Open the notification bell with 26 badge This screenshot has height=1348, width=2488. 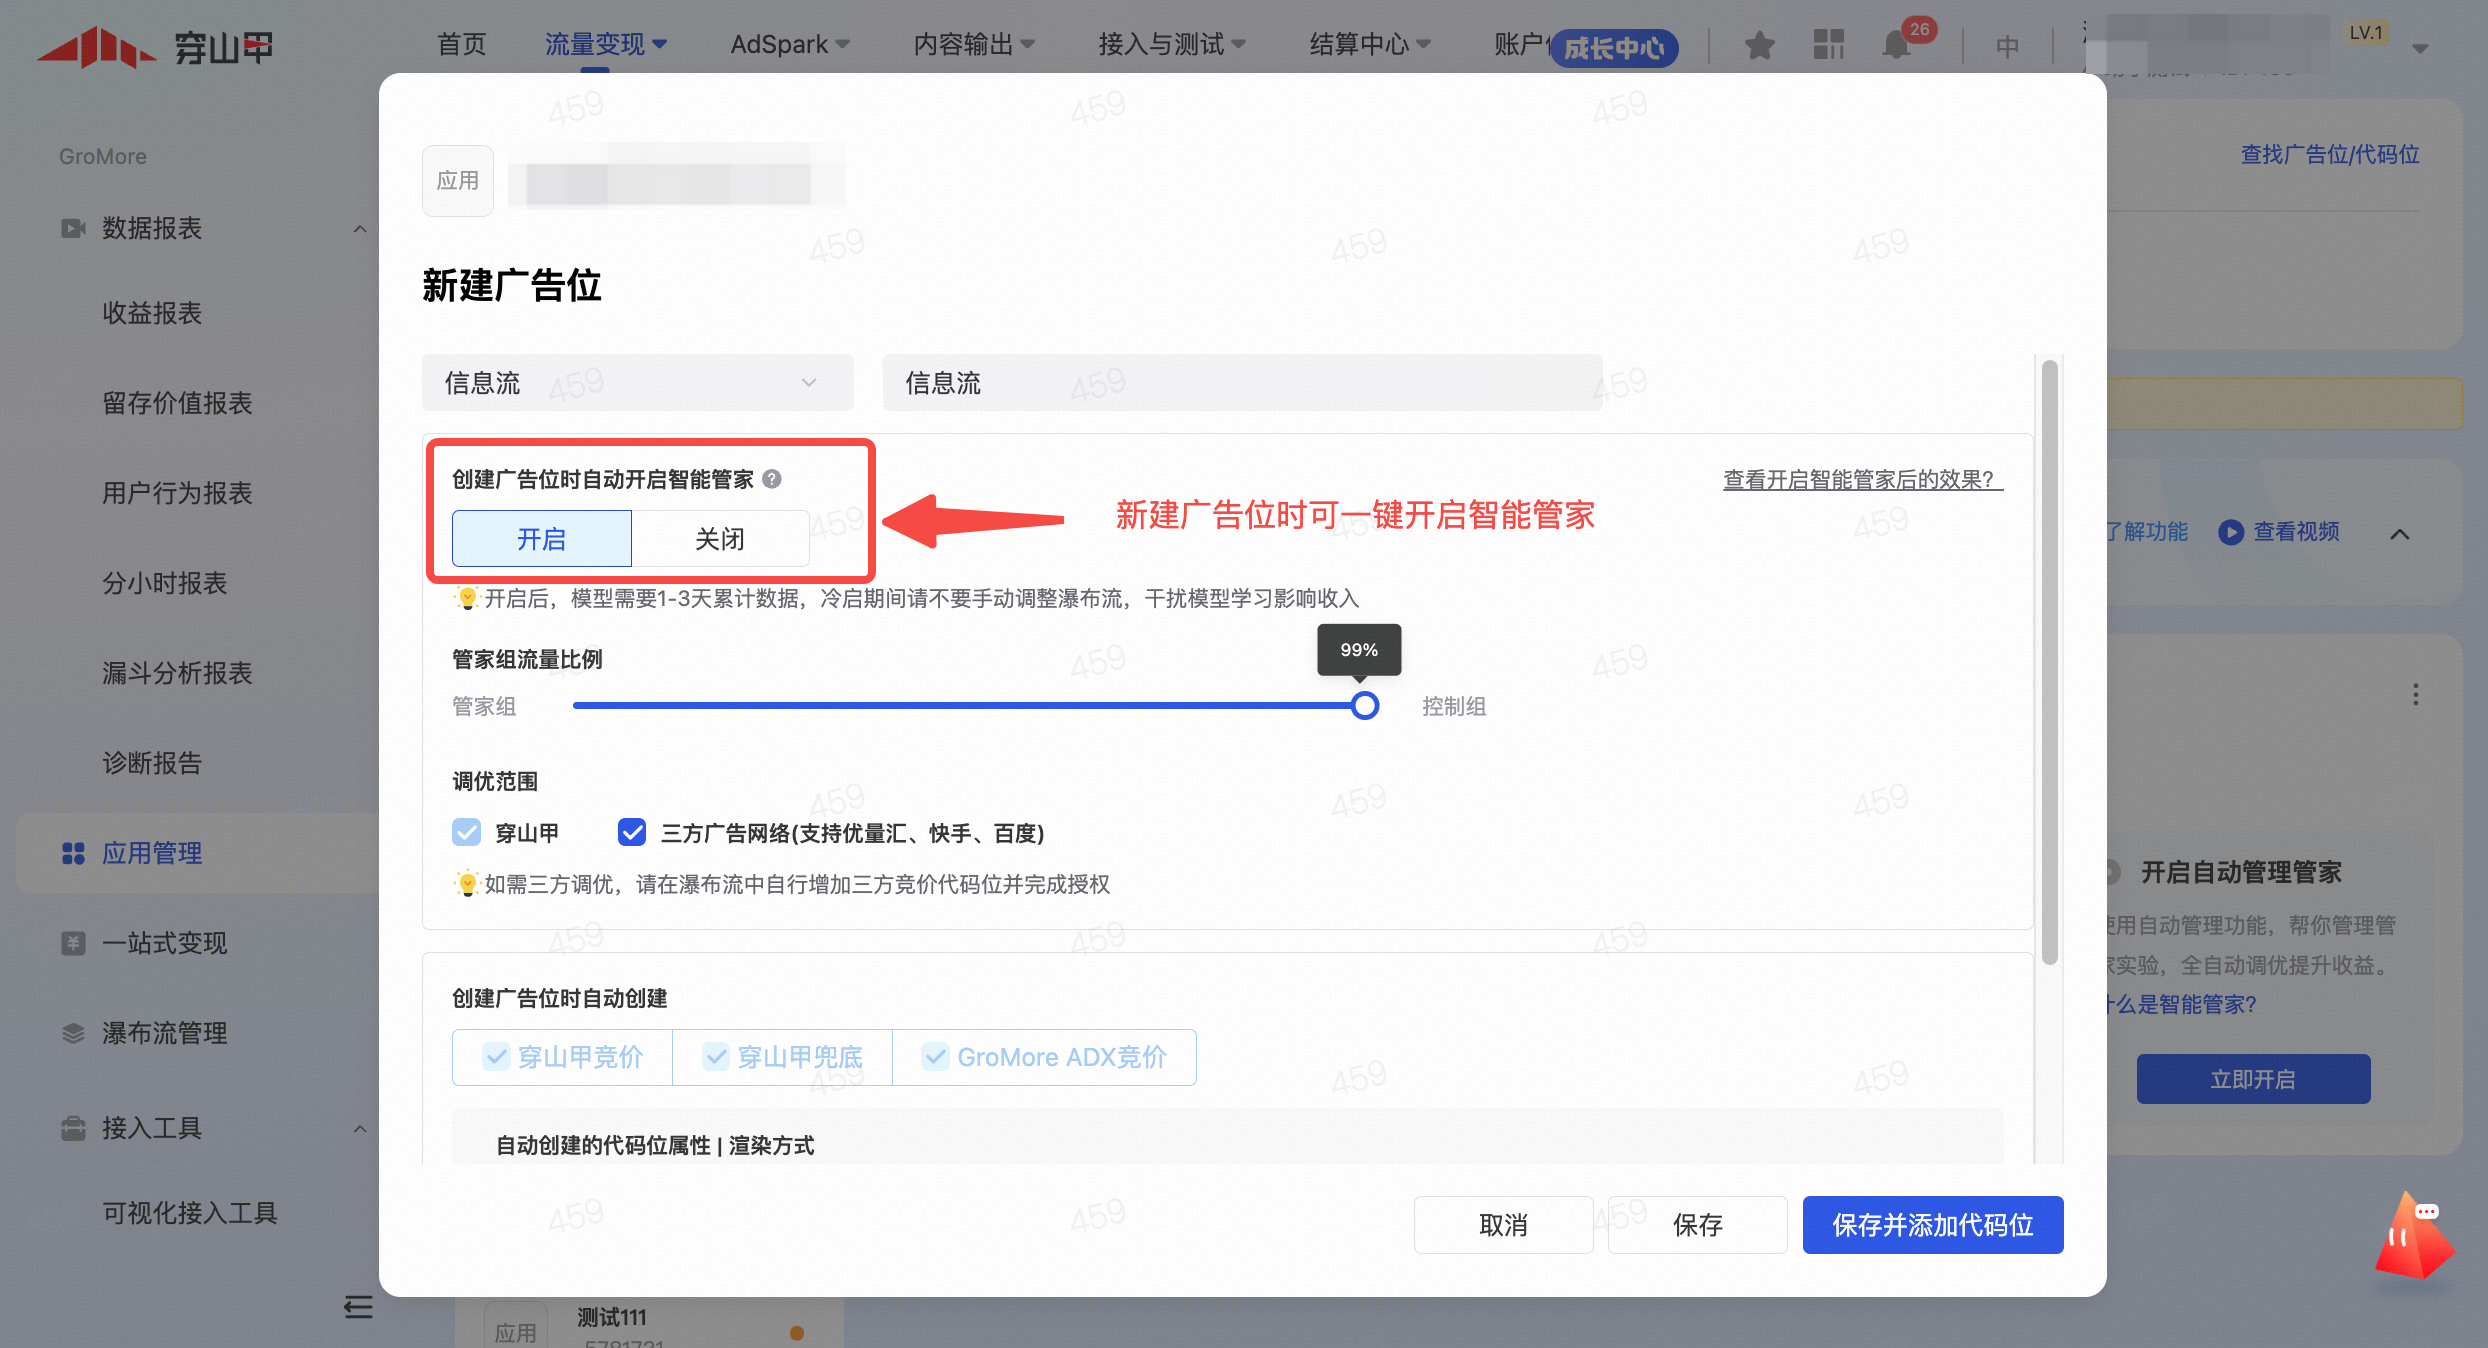coord(1897,45)
